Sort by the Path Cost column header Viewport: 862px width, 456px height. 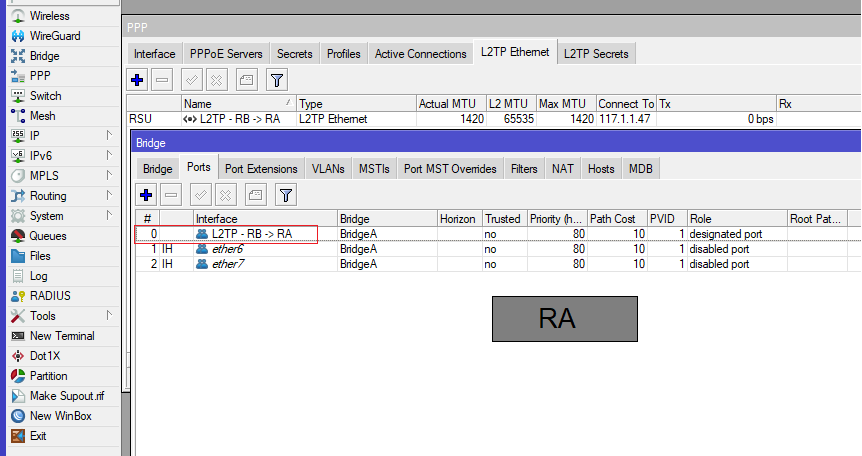point(616,218)
